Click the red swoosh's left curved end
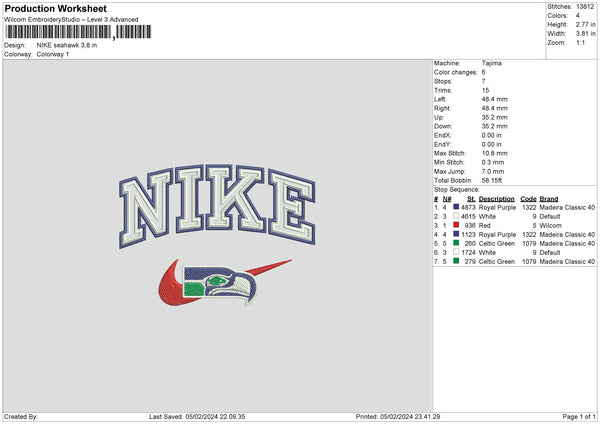Viewport: 600px width, 424px height. (x=168, y=285)
